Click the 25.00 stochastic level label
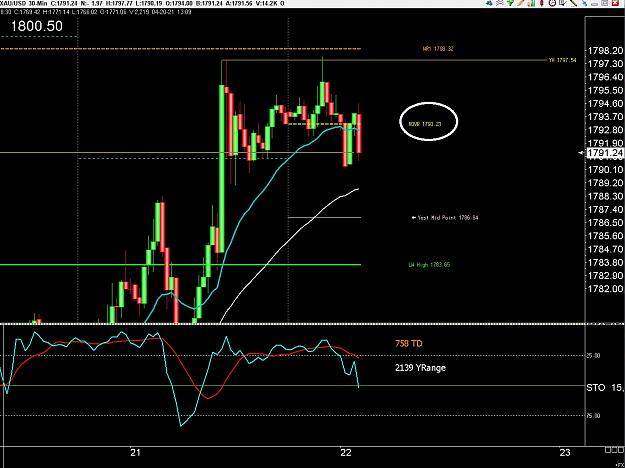625x468 pixels. click(x=593, y=356)
